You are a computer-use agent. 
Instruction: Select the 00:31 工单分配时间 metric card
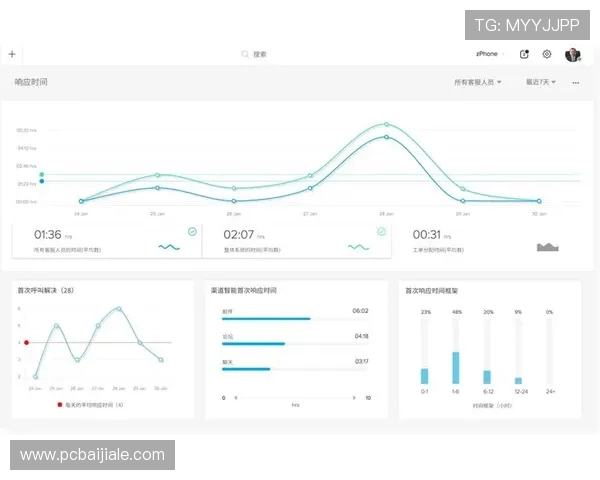tap(485, 241)
